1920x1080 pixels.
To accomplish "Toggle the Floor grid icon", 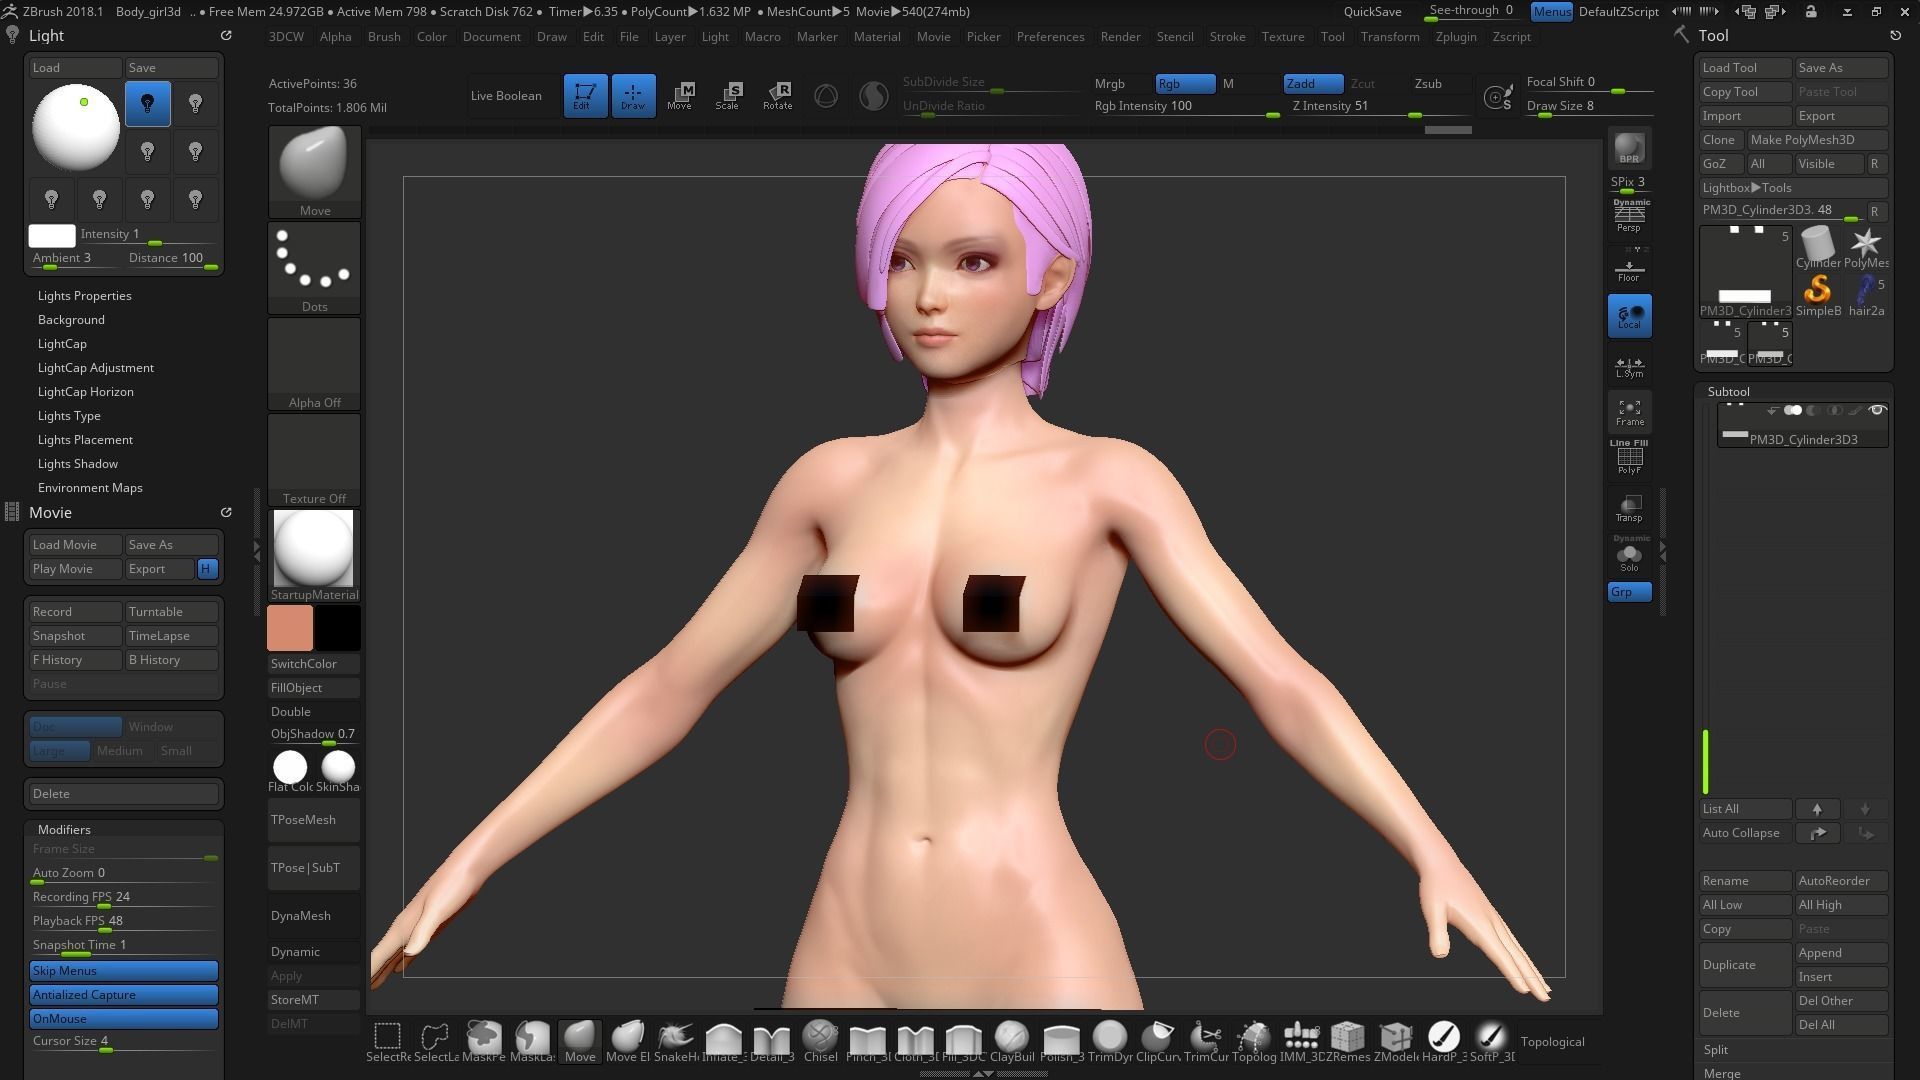I will [1629, 270].
